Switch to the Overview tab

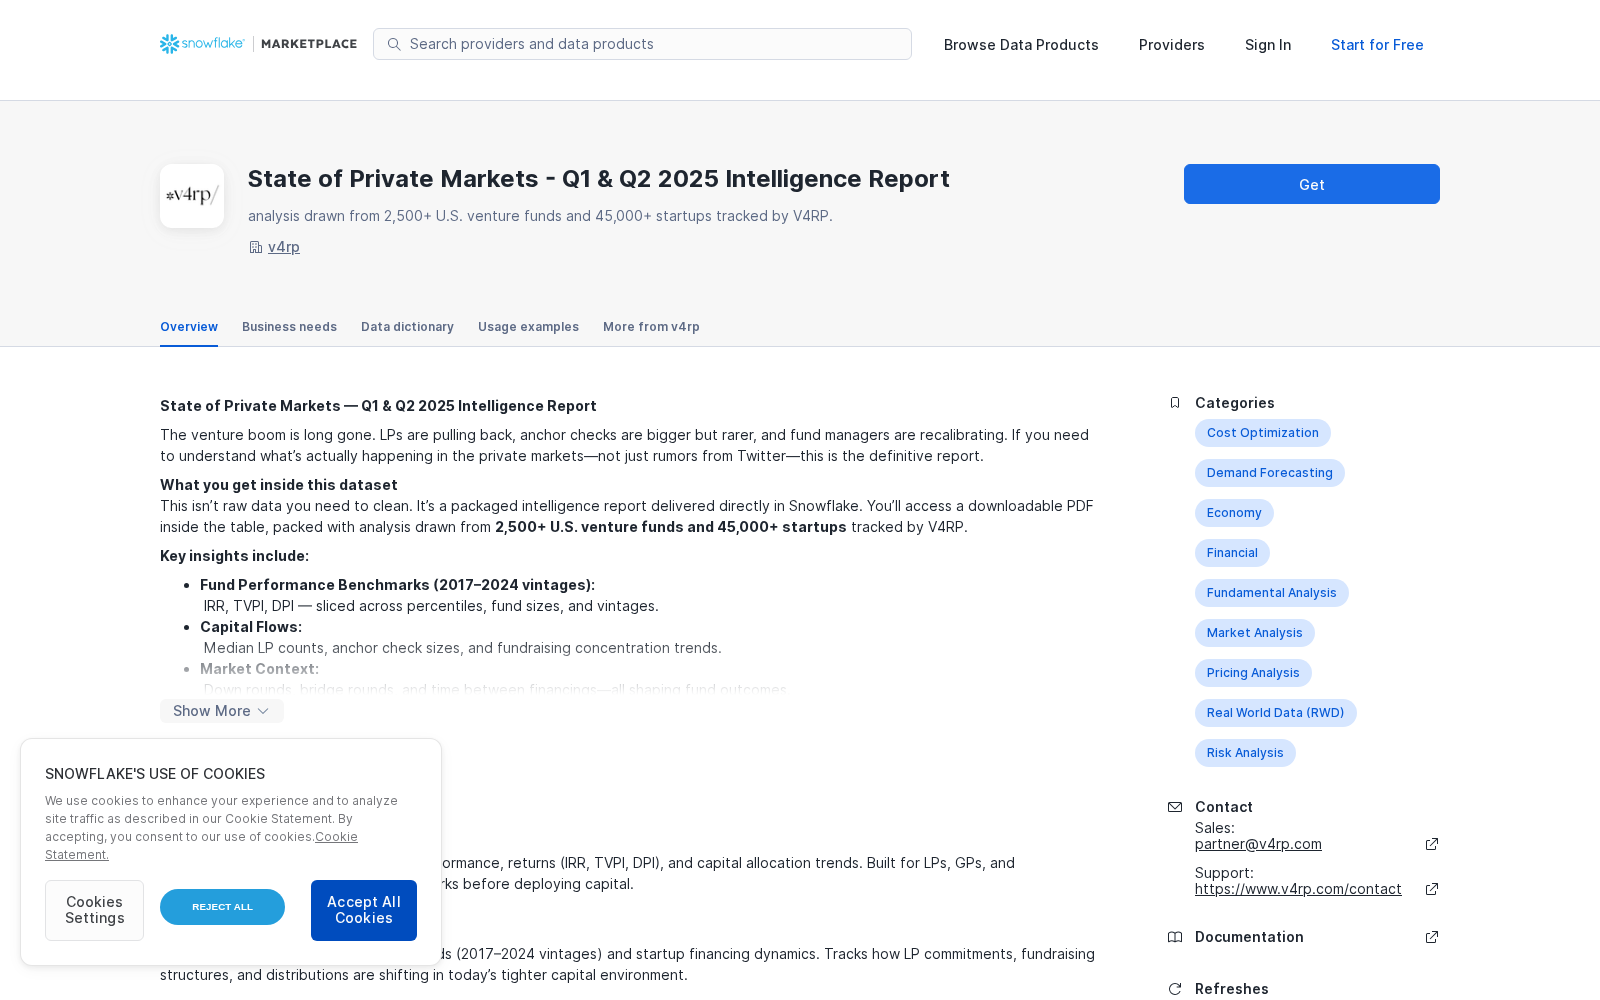point(189,327)
